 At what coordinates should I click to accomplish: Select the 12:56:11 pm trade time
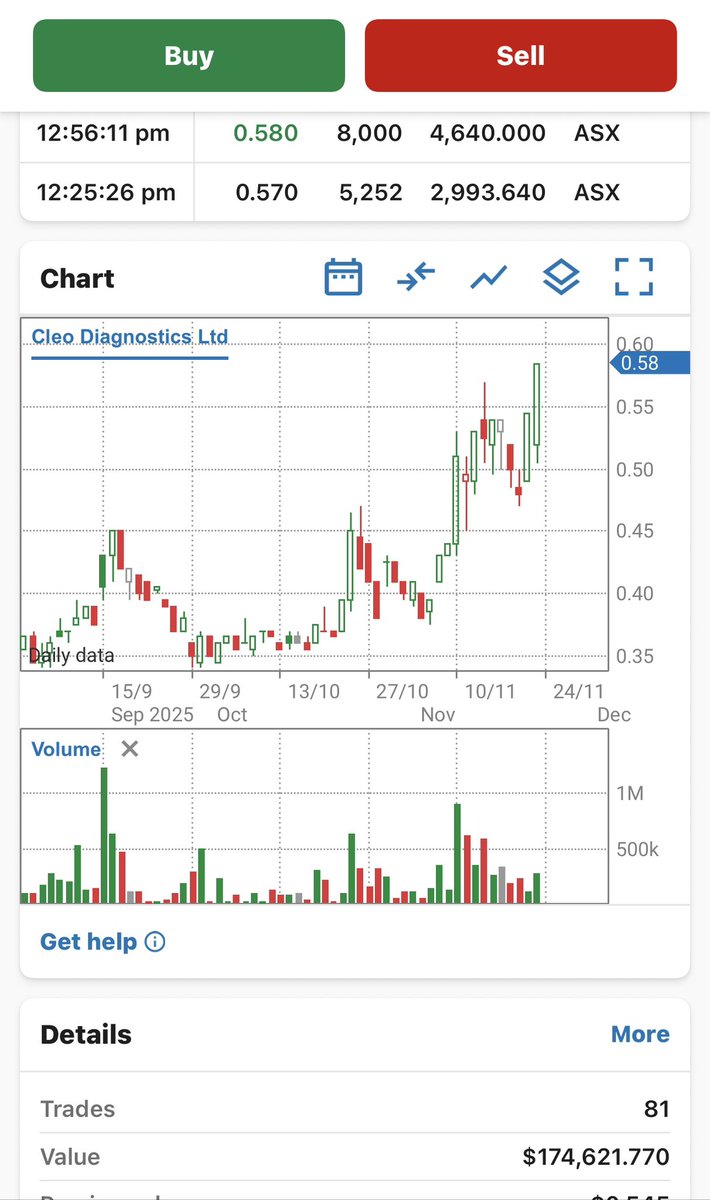[x=103, y=133]
